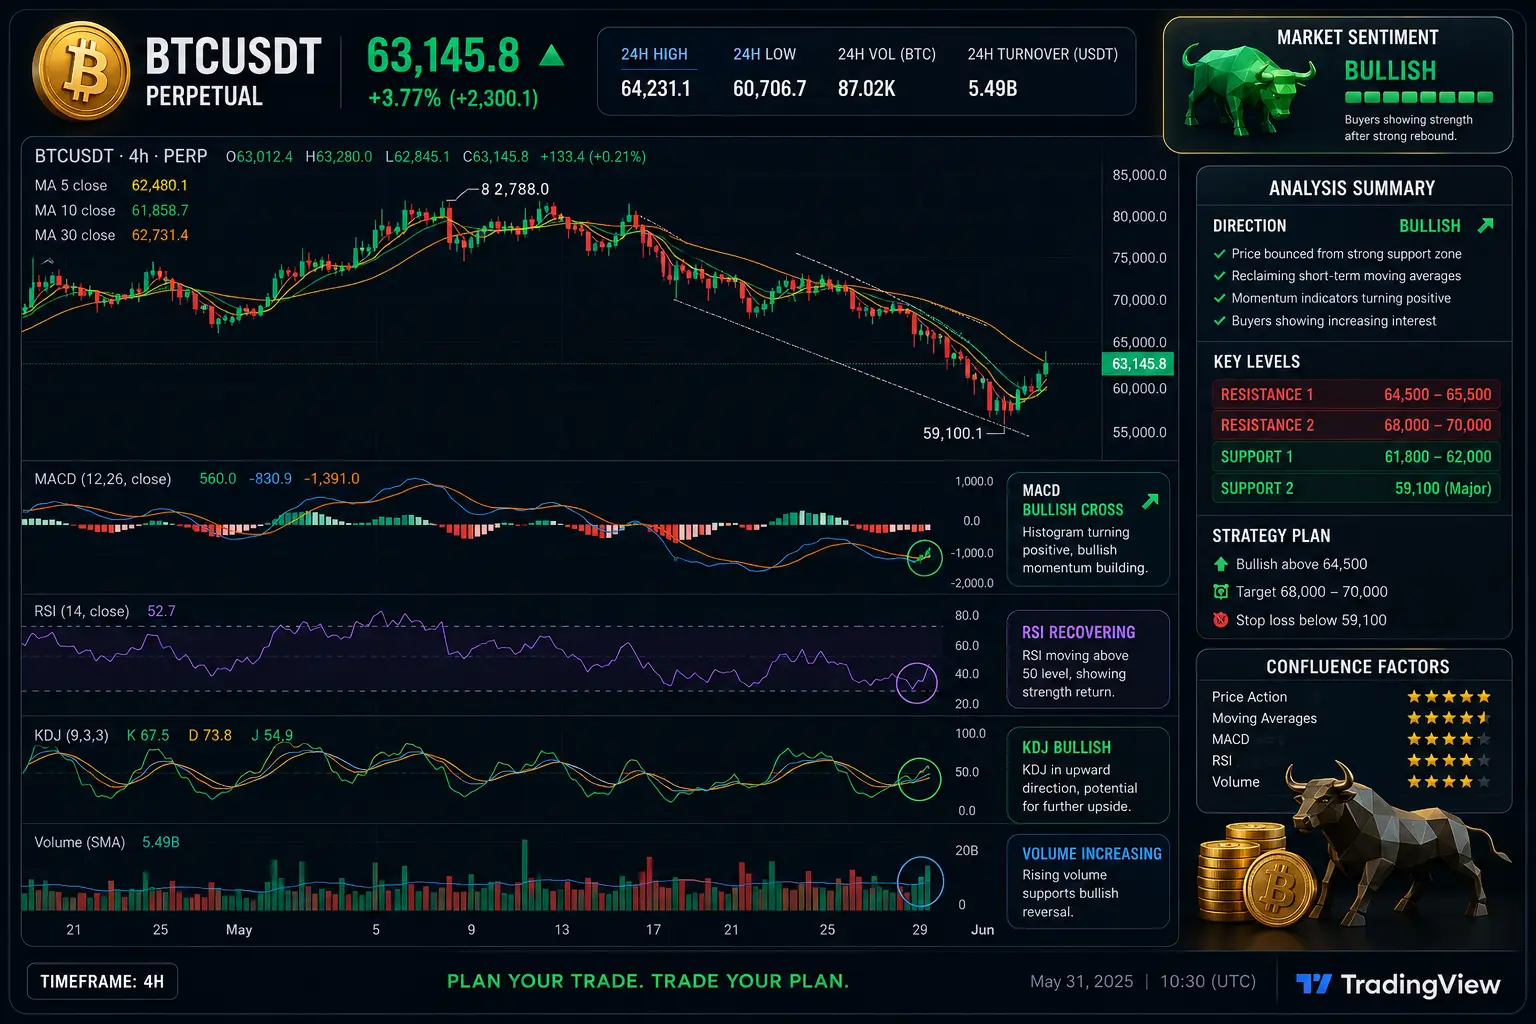Click the red stop icon beside 'Stop loss below 59,100'

tap(1221, 620)
